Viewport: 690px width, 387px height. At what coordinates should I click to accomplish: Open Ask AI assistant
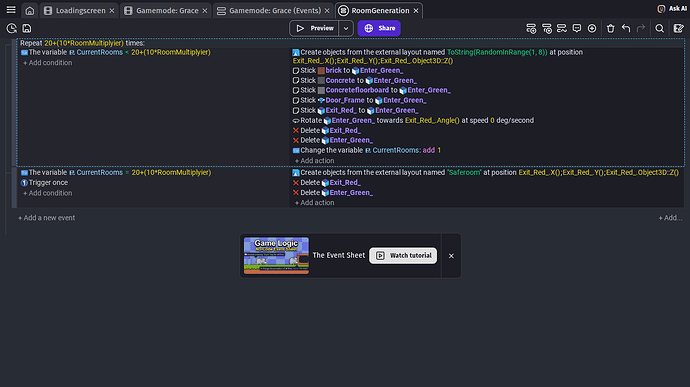[672, 9]
